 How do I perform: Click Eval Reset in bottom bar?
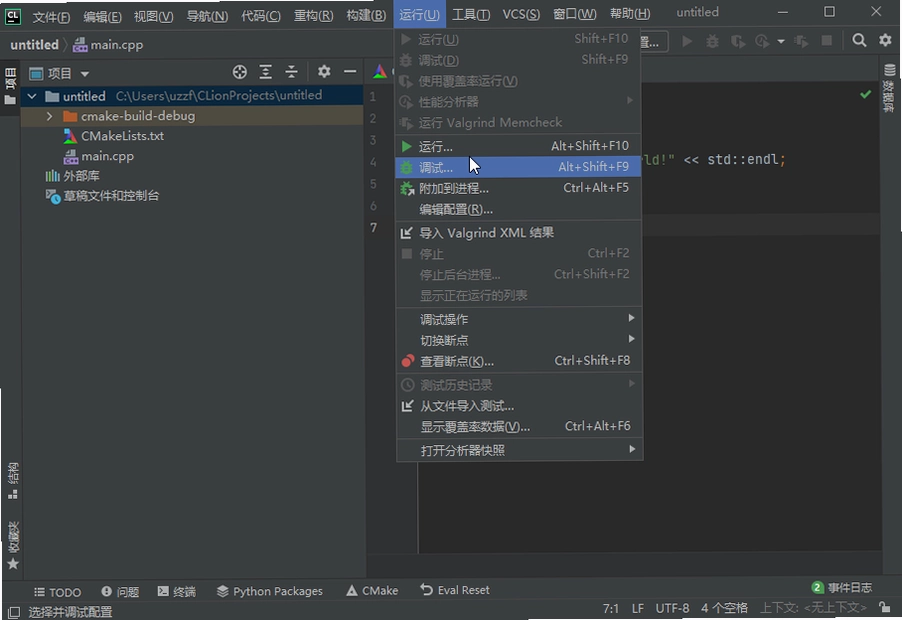(x=454, y=590)
